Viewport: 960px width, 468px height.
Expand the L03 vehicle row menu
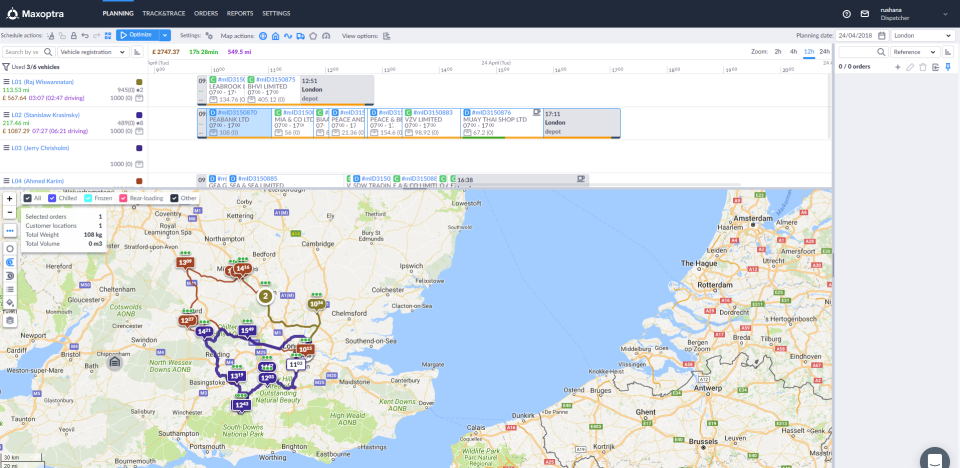coord(7,148)
